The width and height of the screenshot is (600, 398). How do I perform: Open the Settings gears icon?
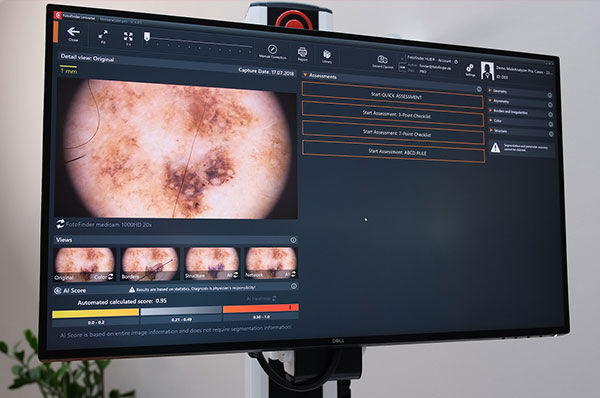click(x=470, y=68)
